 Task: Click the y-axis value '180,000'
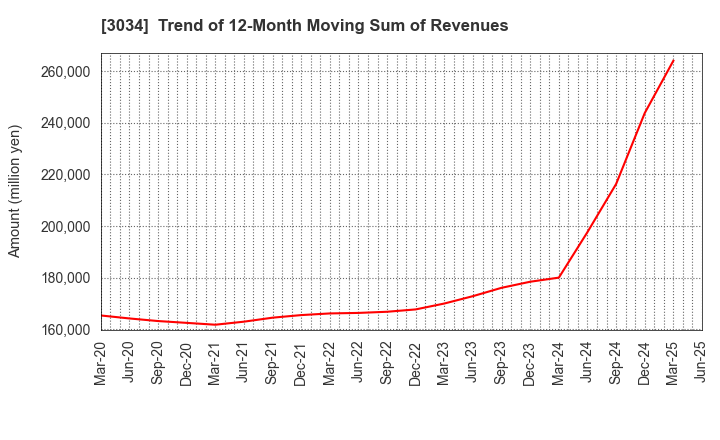[x=65, y=278]
